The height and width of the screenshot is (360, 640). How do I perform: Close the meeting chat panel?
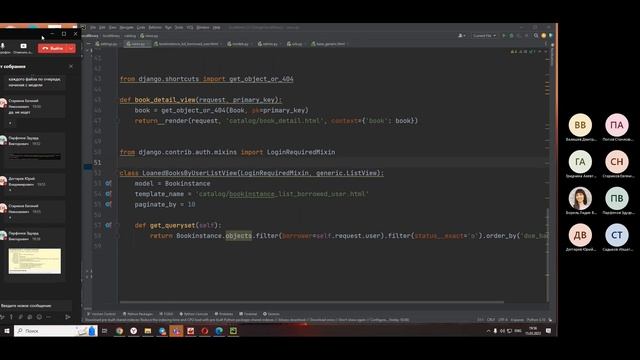tap(71, 66)
